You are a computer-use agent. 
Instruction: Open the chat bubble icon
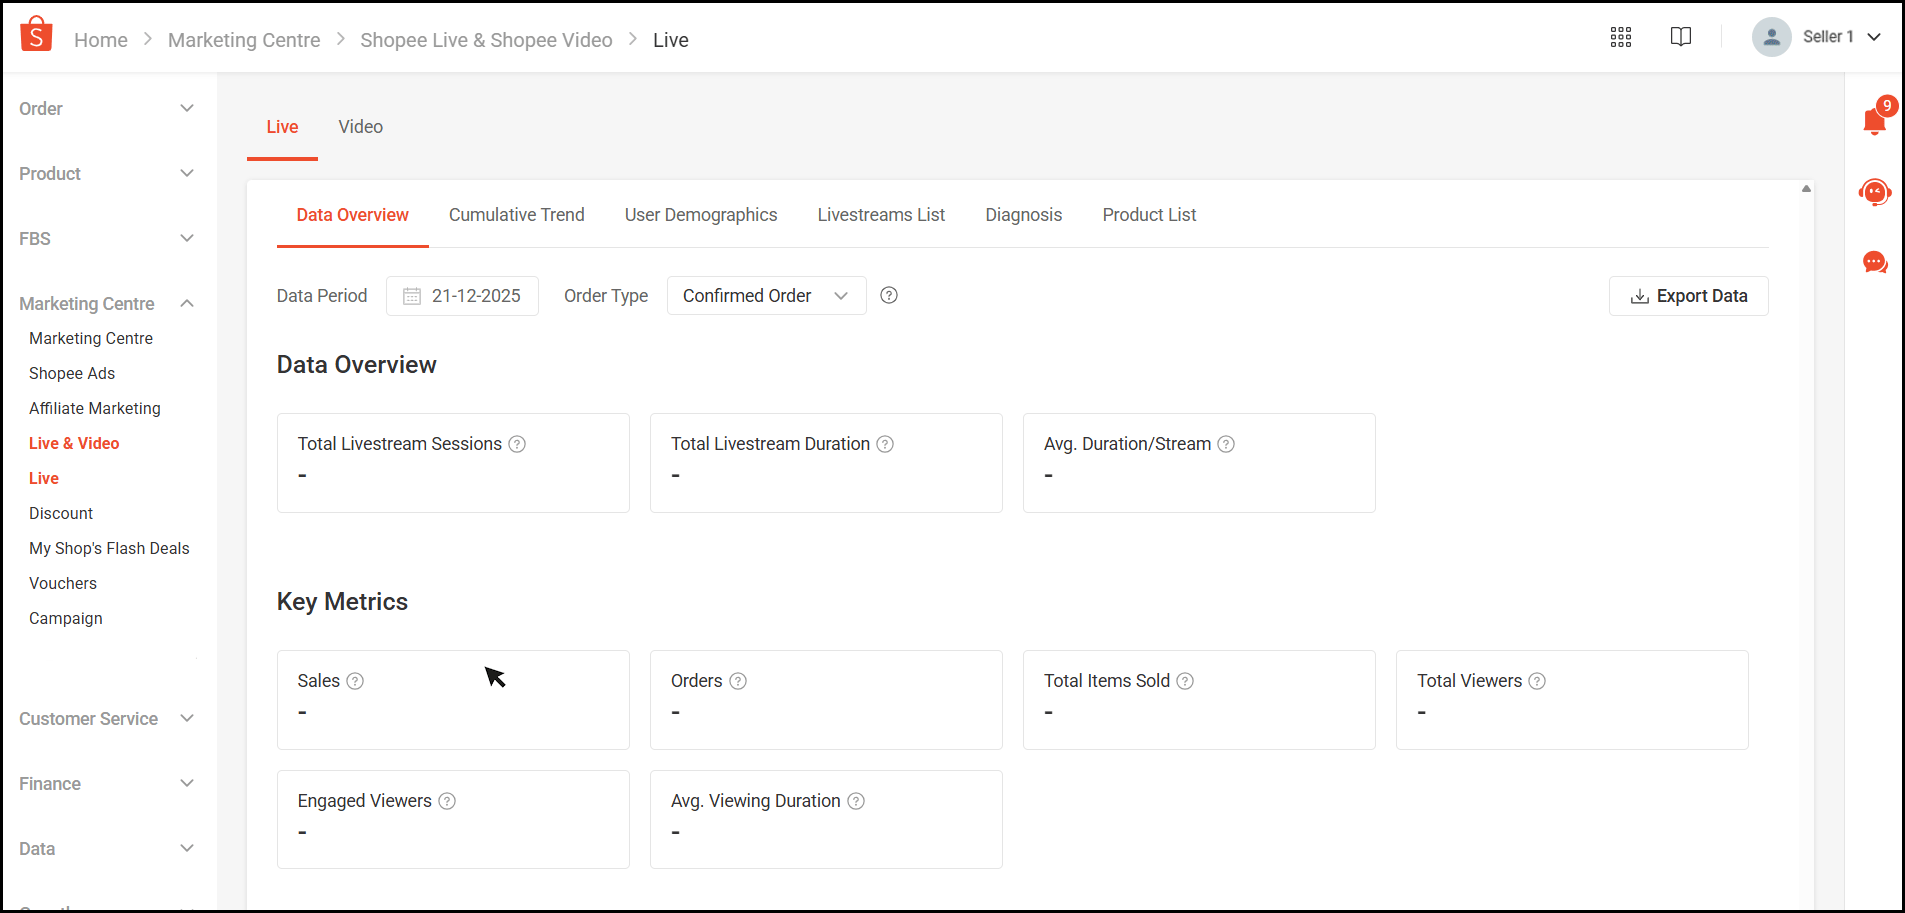[1875, 262]
